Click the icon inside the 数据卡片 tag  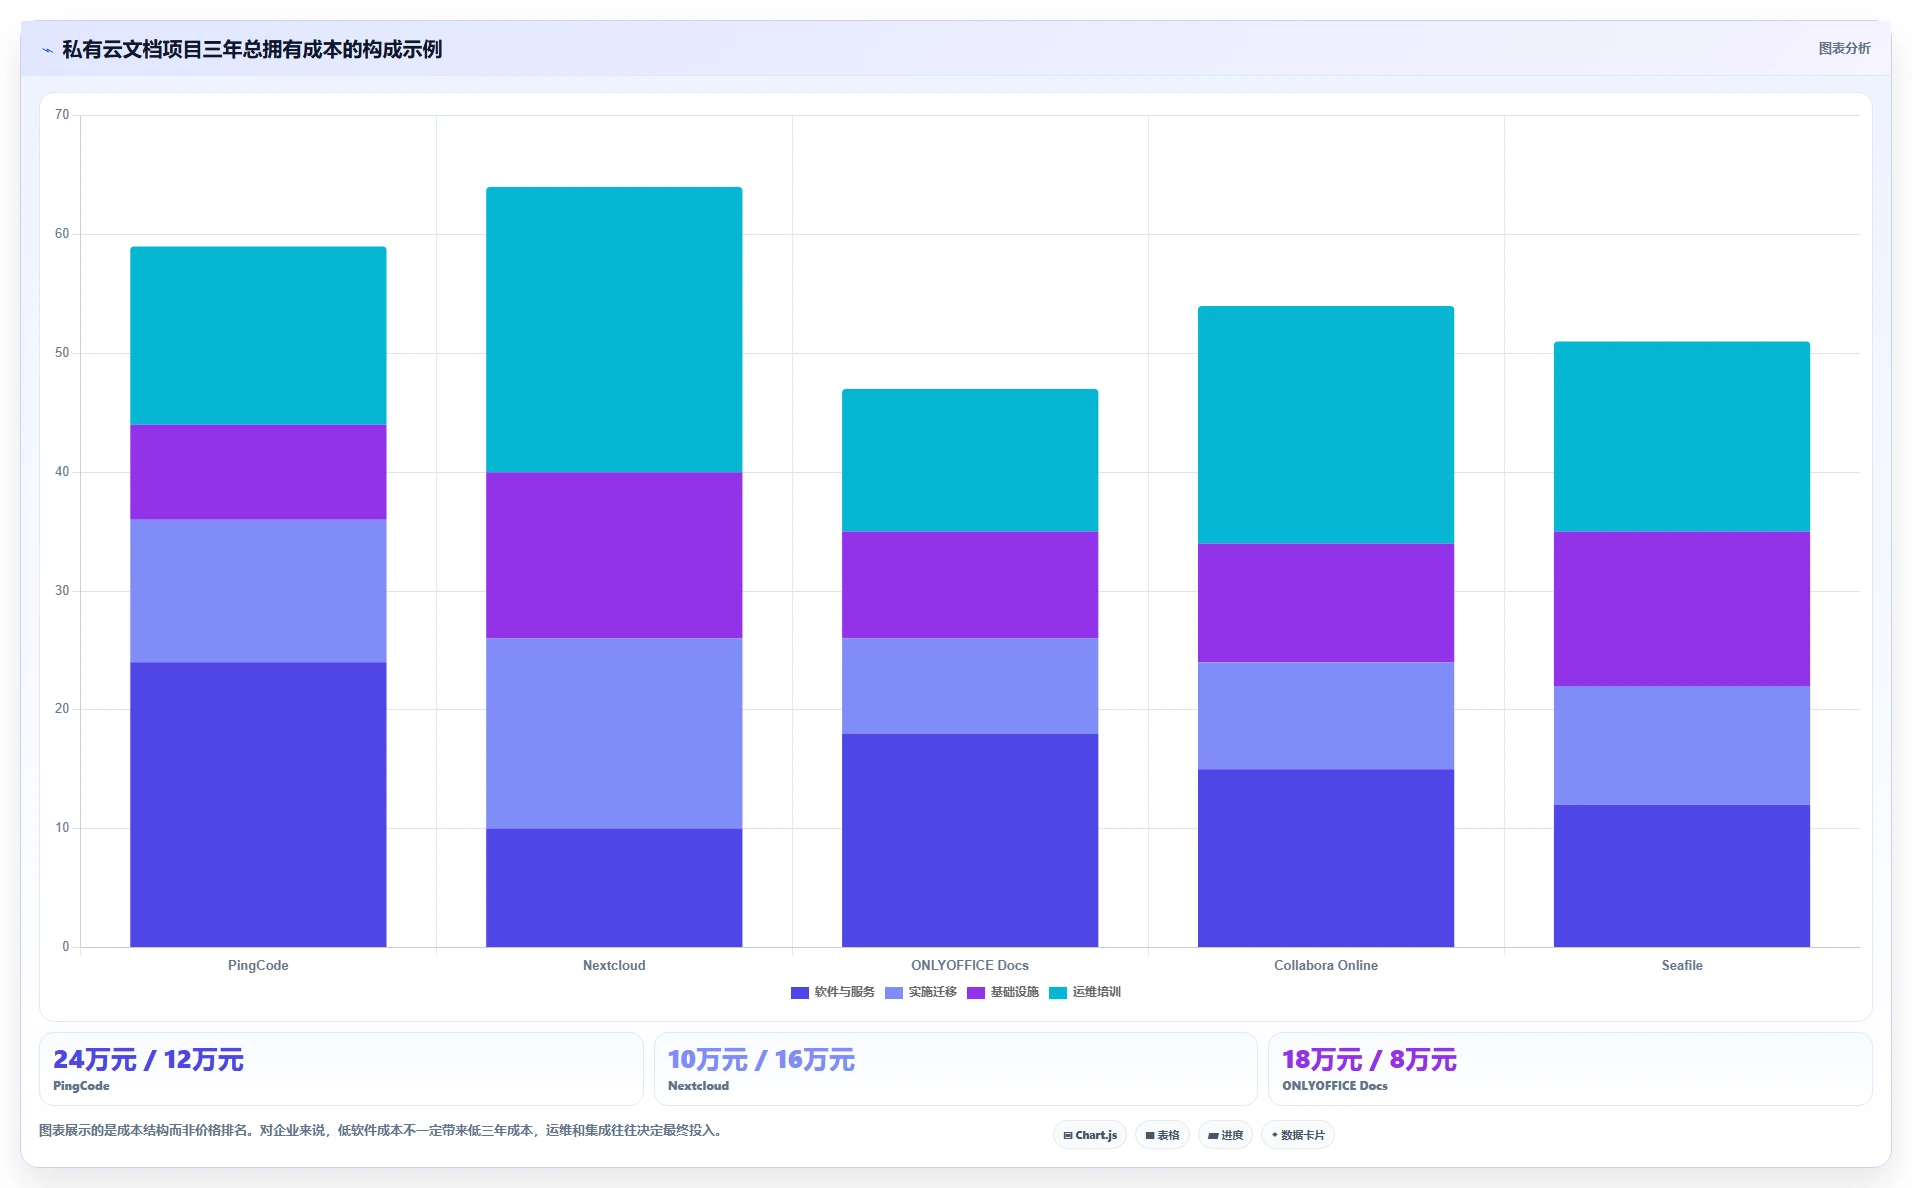(1275, 1136)
